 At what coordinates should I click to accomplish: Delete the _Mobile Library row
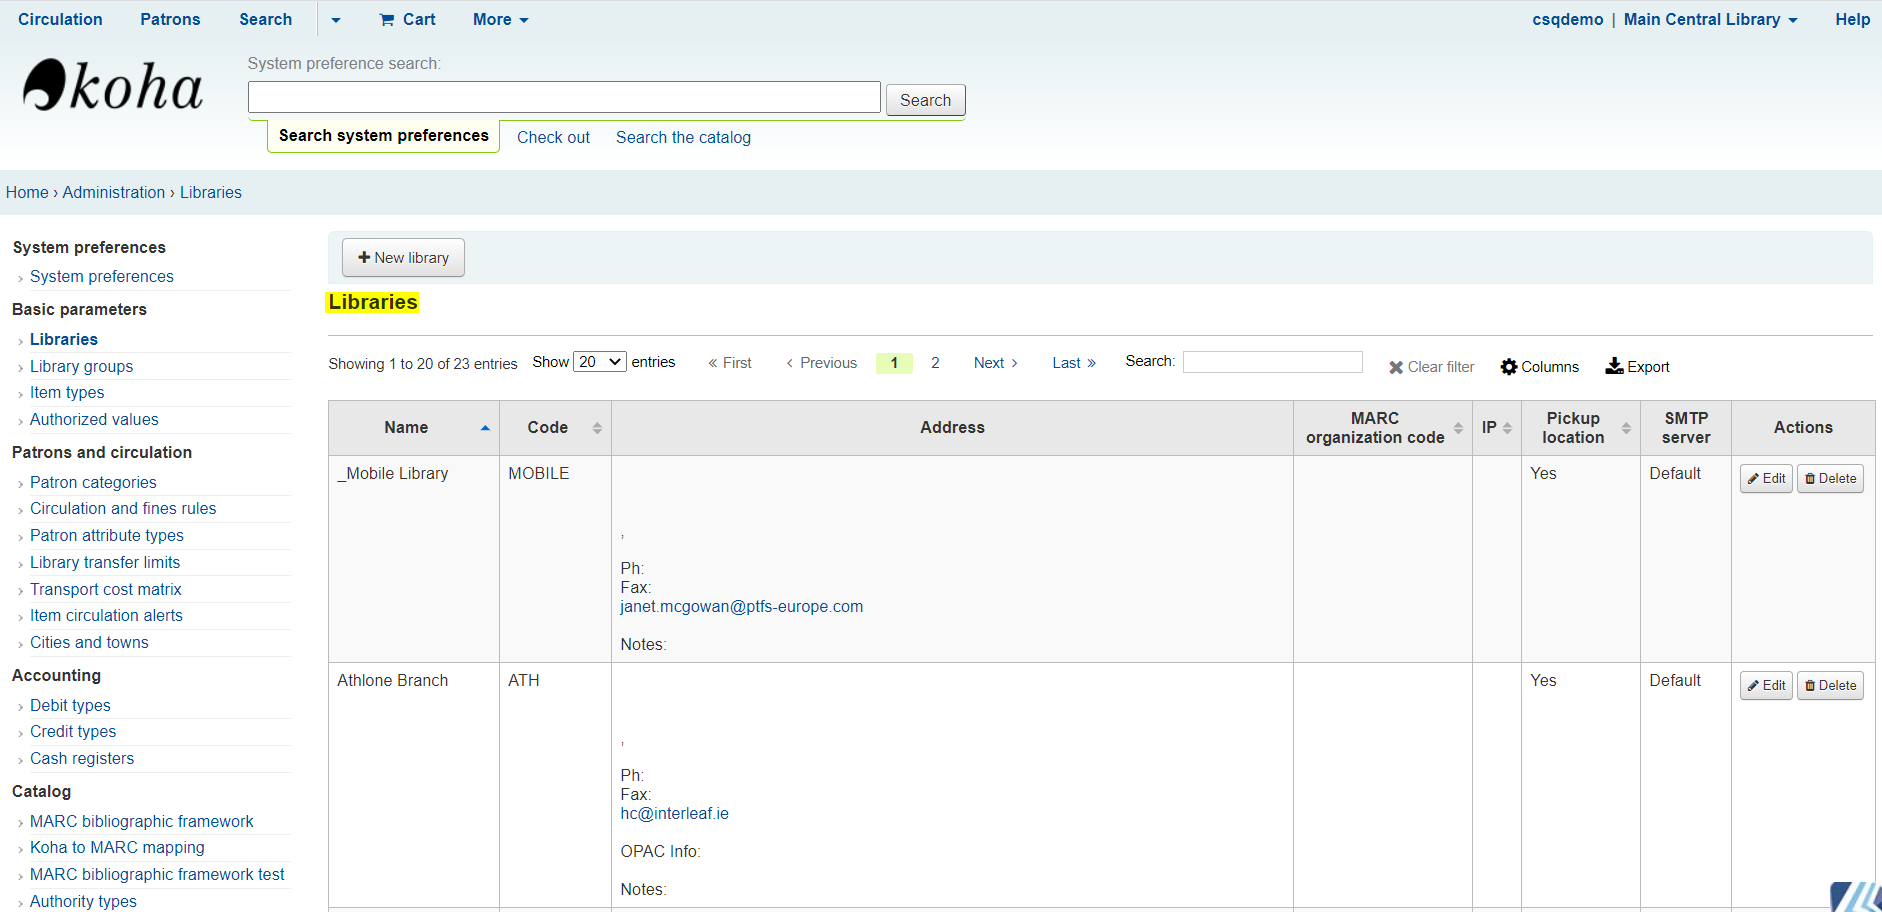[1830, 478]
